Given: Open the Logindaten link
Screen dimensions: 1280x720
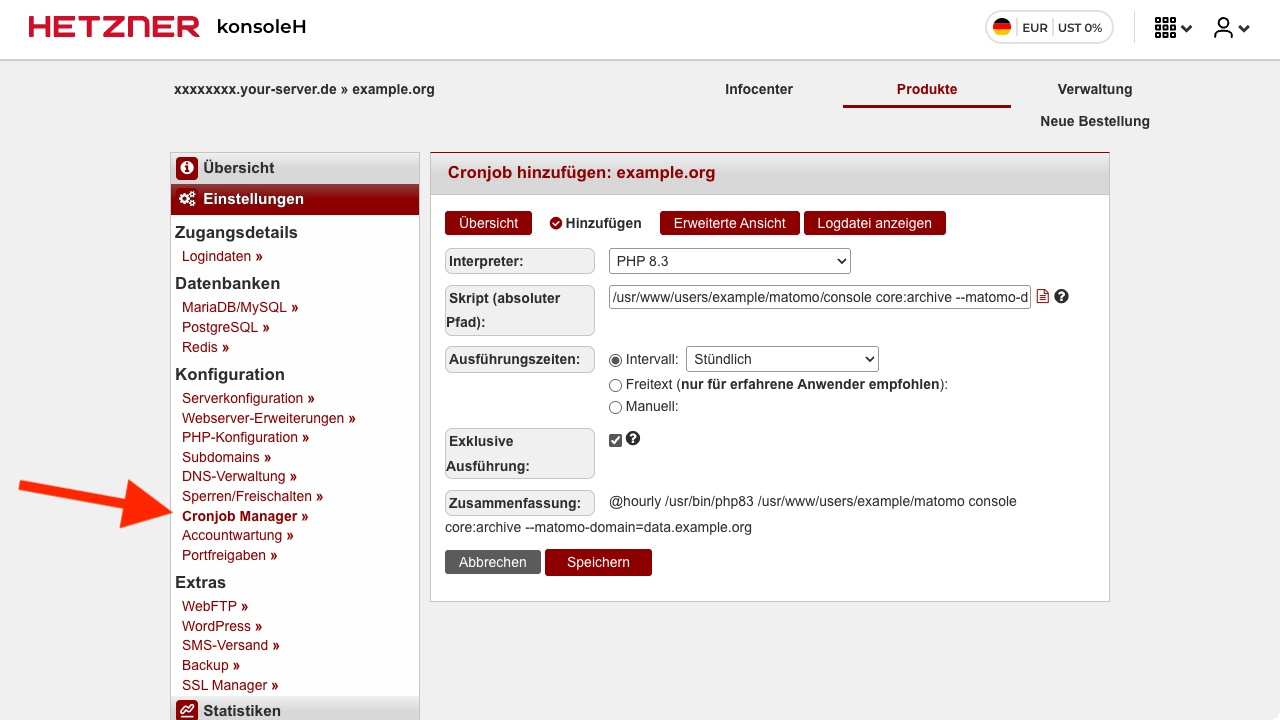Looking at the screenshot, I should pos(222,256).
